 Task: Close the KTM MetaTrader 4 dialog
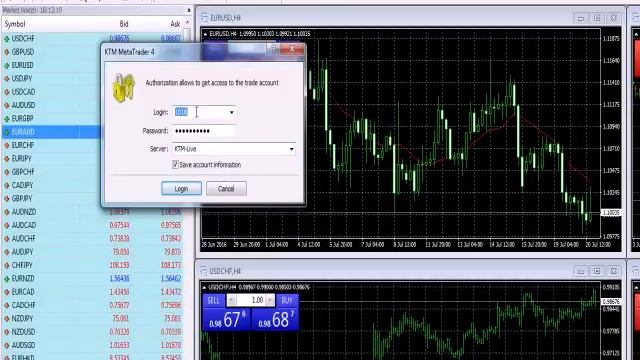pos(292,49)
